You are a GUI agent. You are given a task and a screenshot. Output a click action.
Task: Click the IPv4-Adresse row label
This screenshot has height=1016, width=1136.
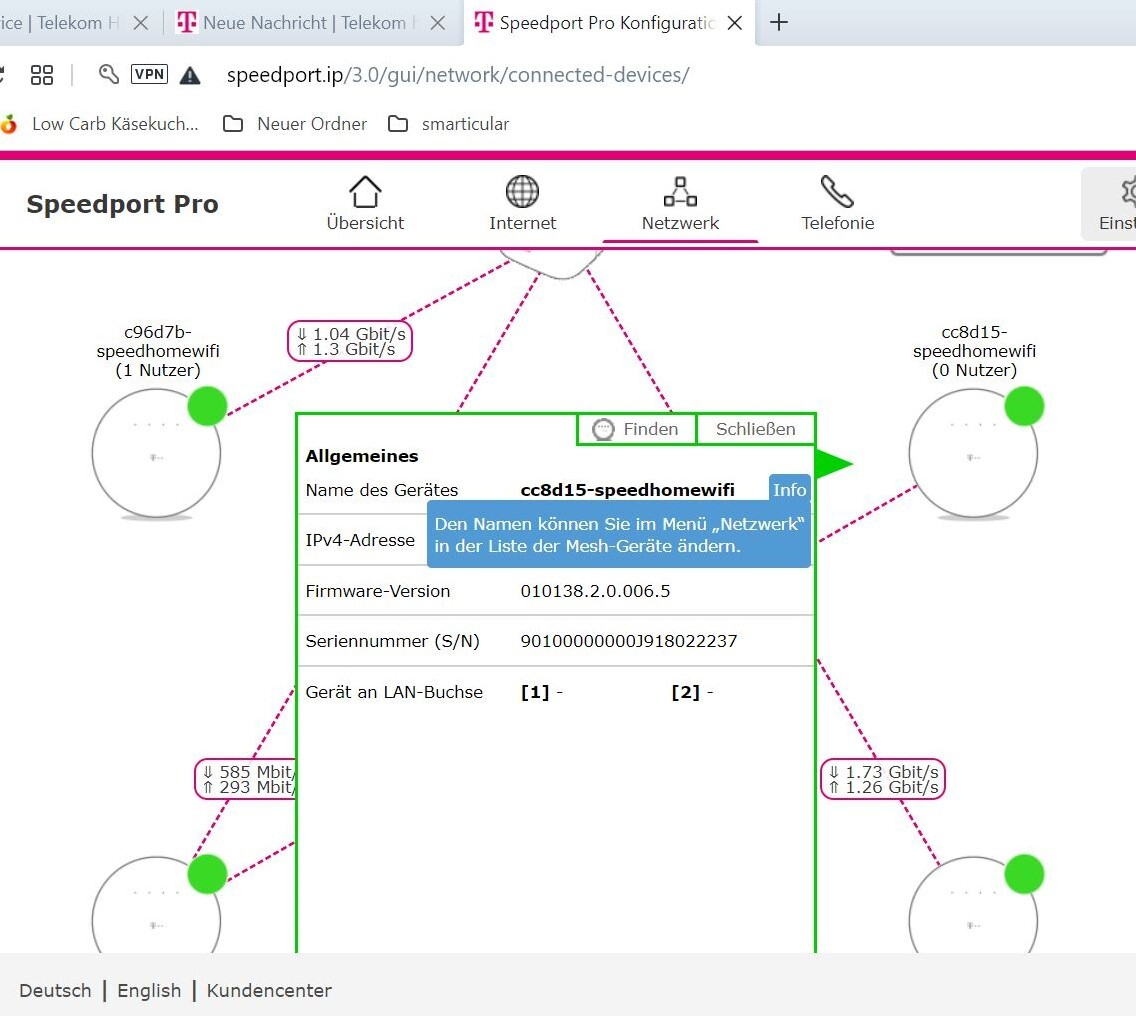[360, 541]
